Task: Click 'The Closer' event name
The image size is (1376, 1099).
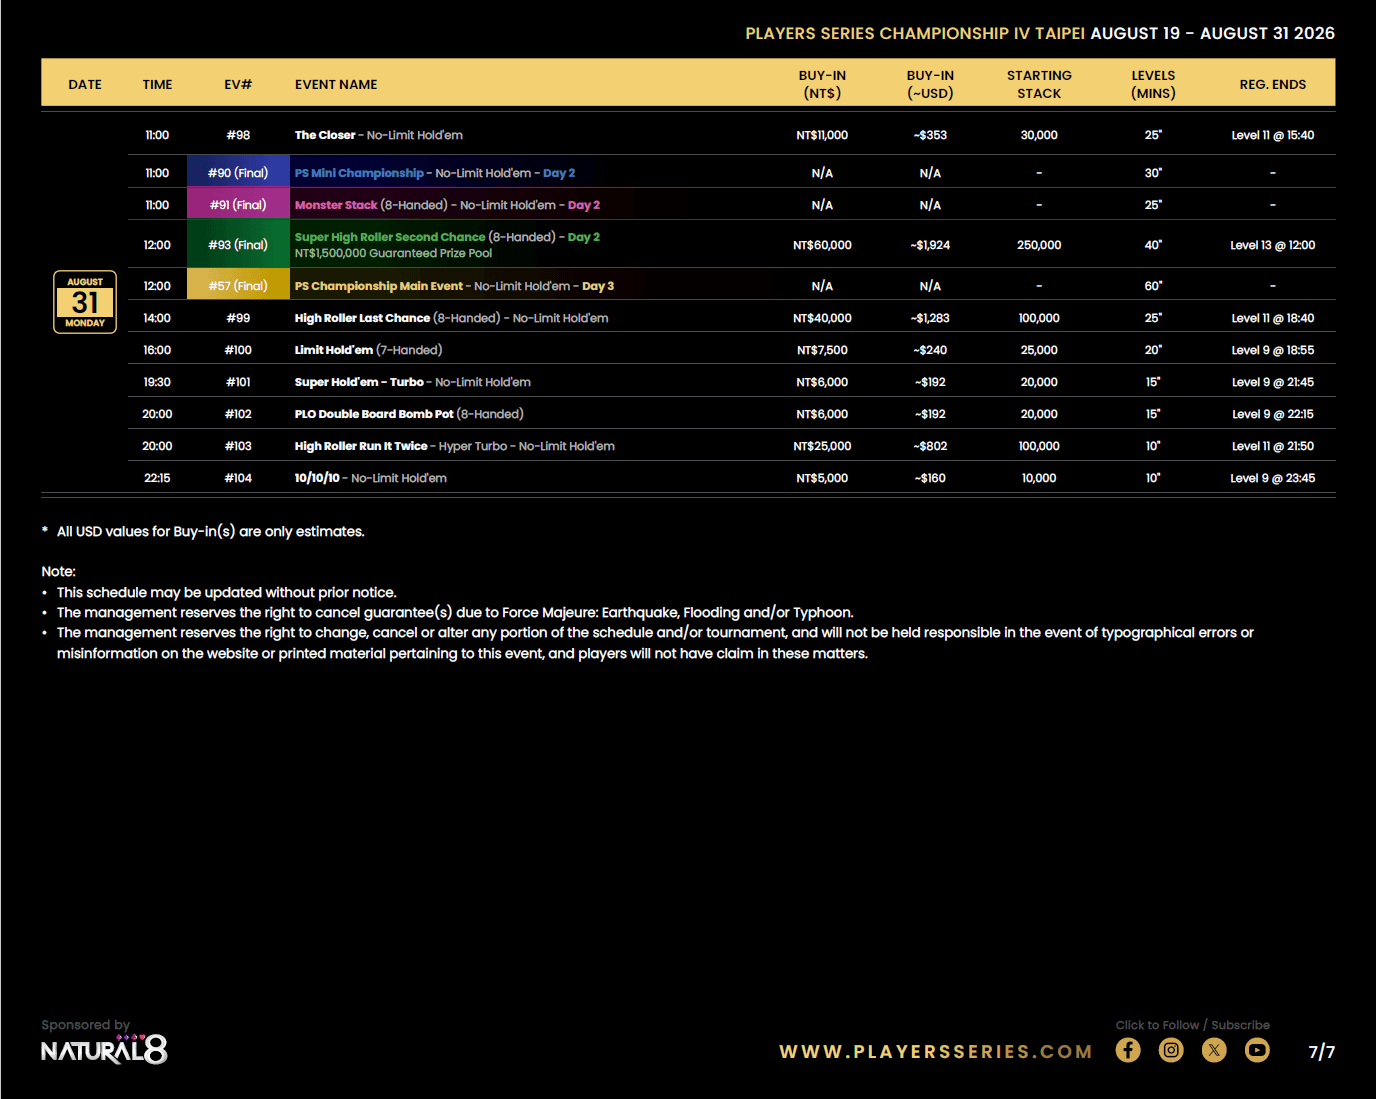Action: pos(325,135)
